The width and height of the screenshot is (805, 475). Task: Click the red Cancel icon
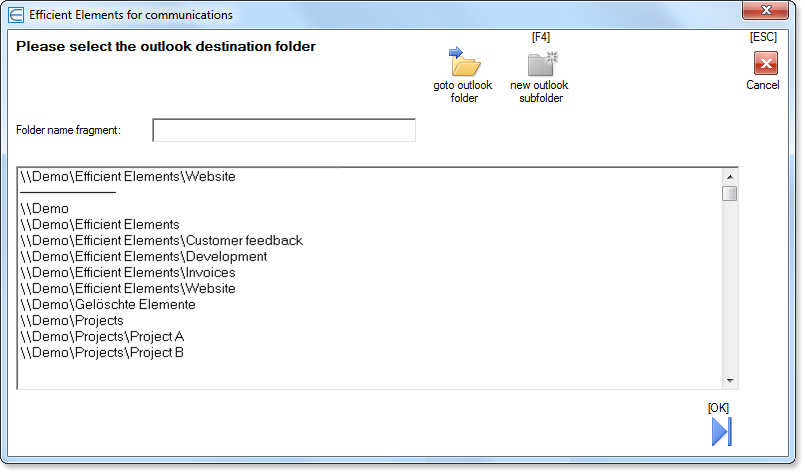[x=765, y=63]
